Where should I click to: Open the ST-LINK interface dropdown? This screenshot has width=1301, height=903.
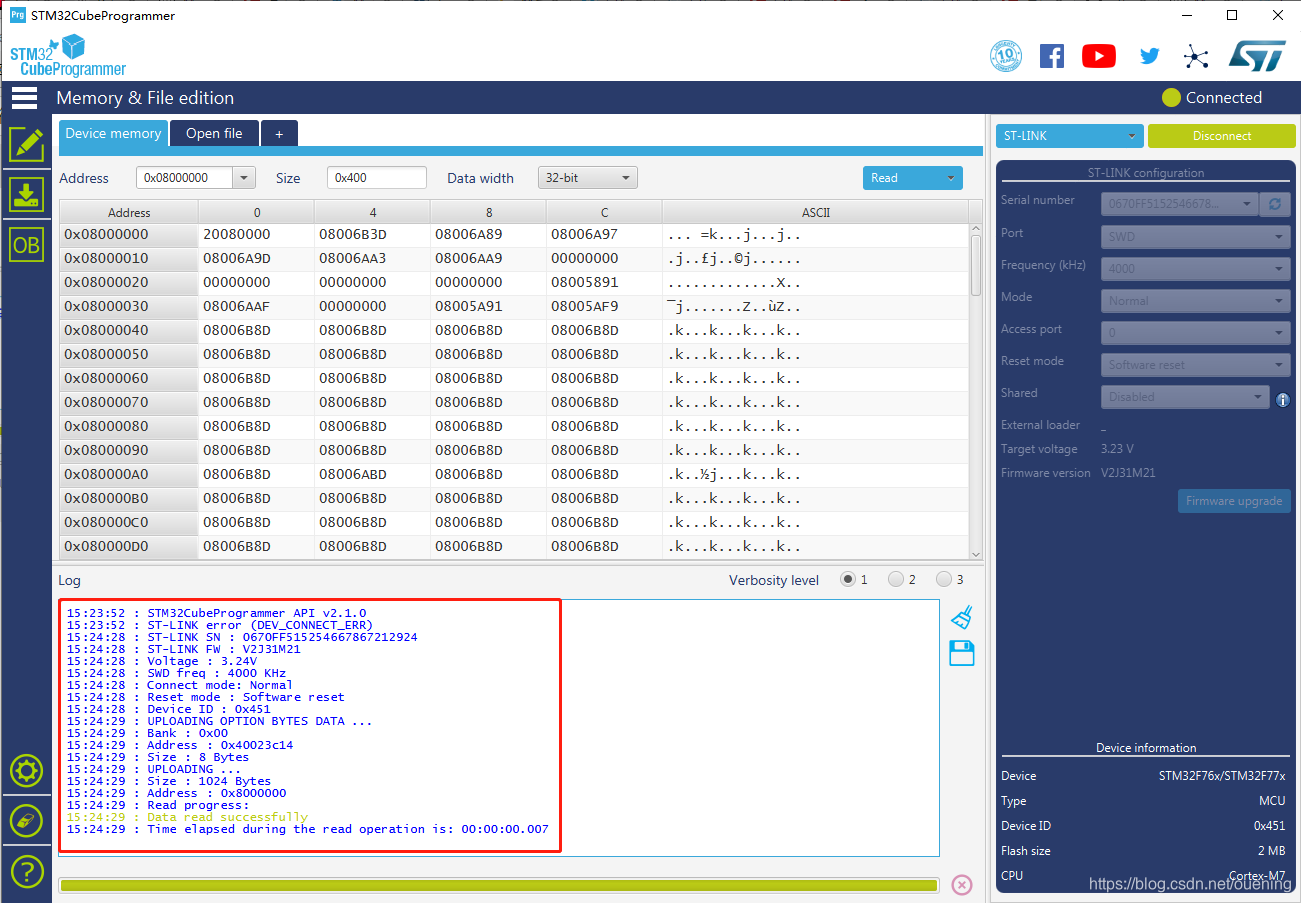(1069, 136)
